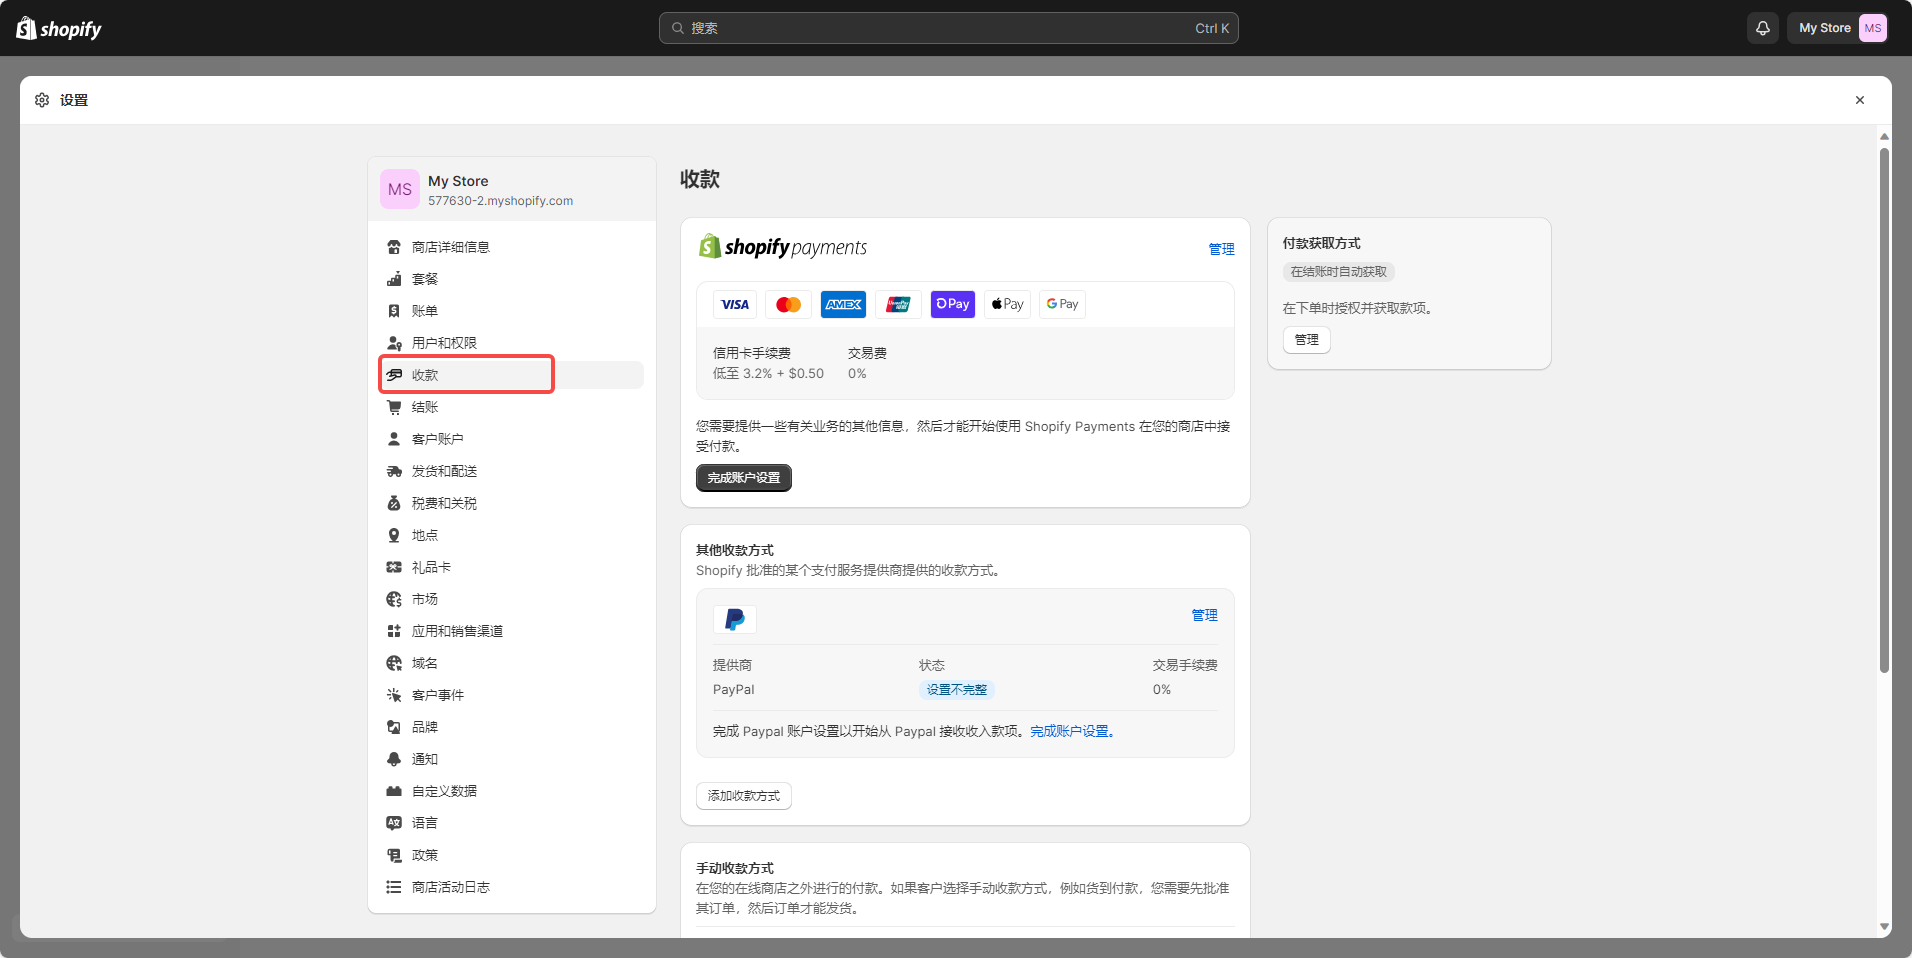Open 税费和关税 settings
Viewport: 1912px width, 958px height.
coord(512,503)
